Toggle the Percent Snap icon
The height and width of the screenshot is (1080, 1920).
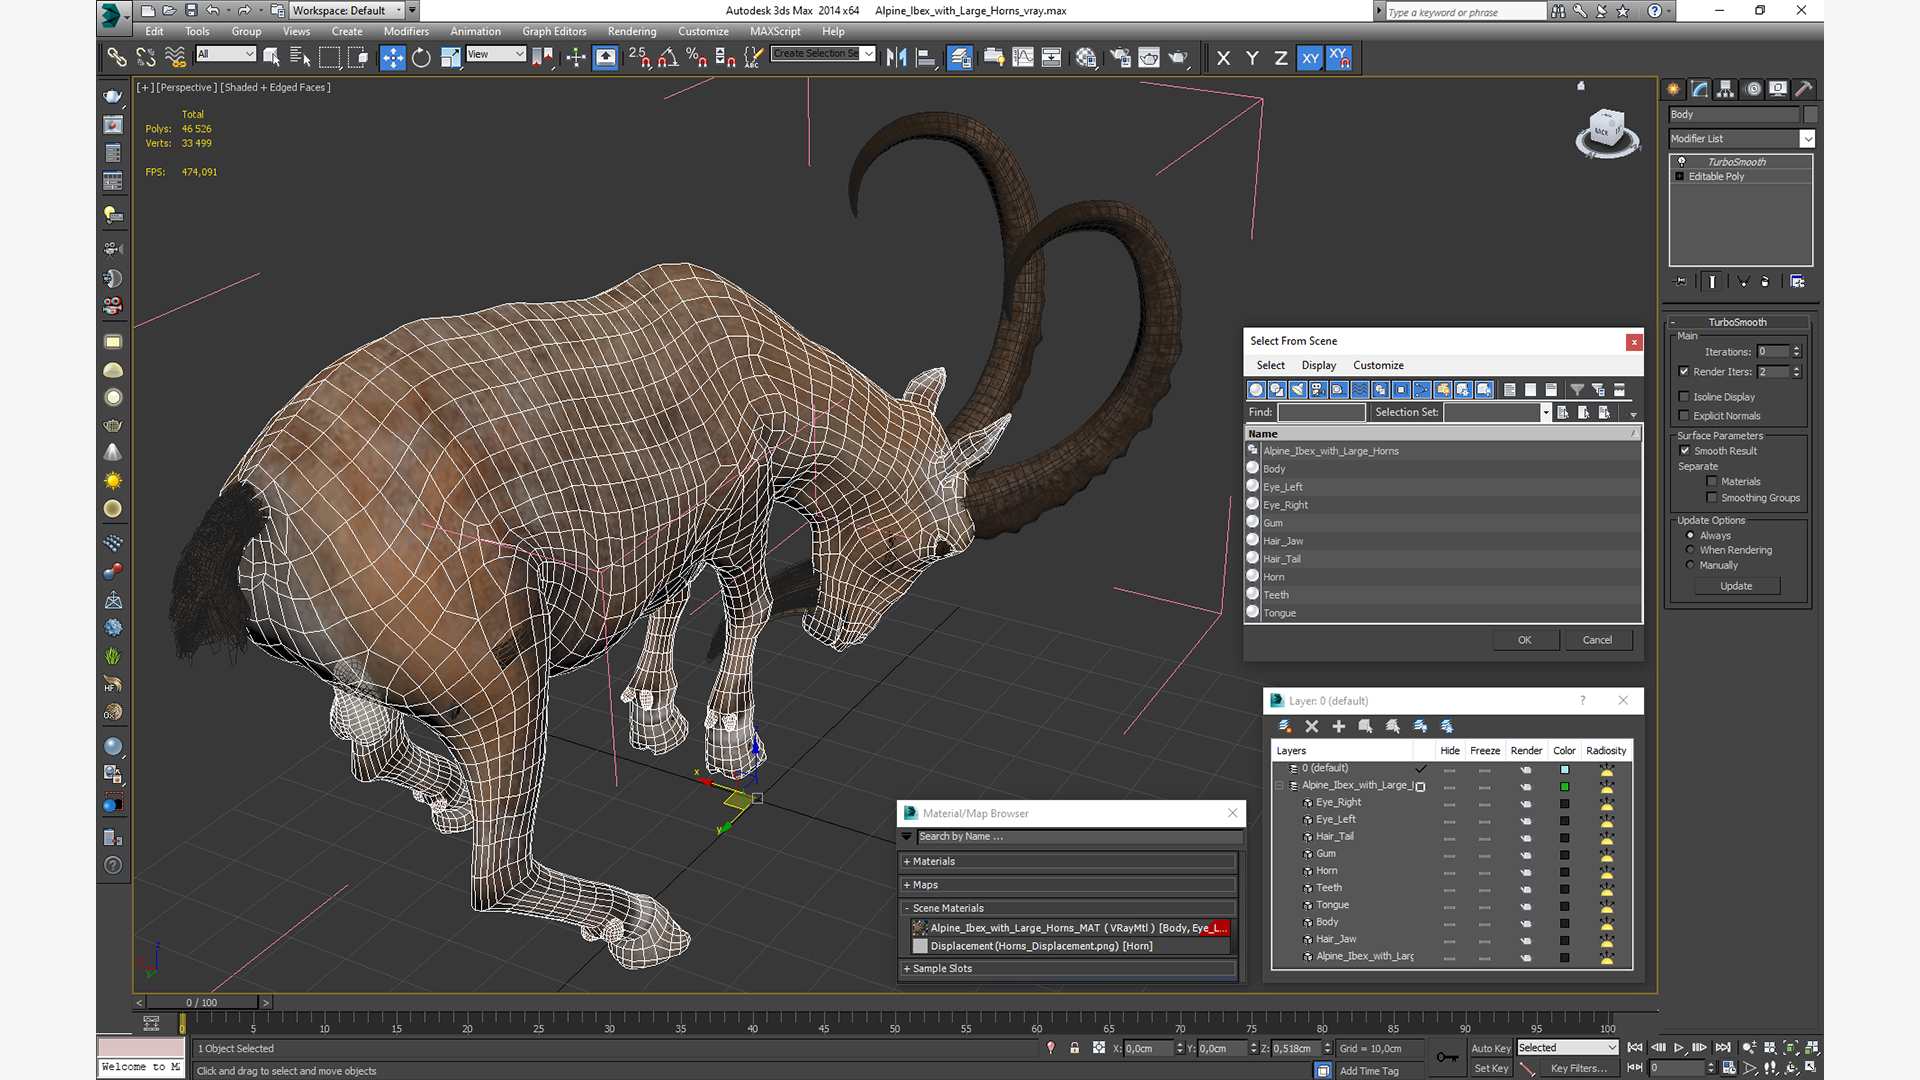tap(697, 58)
